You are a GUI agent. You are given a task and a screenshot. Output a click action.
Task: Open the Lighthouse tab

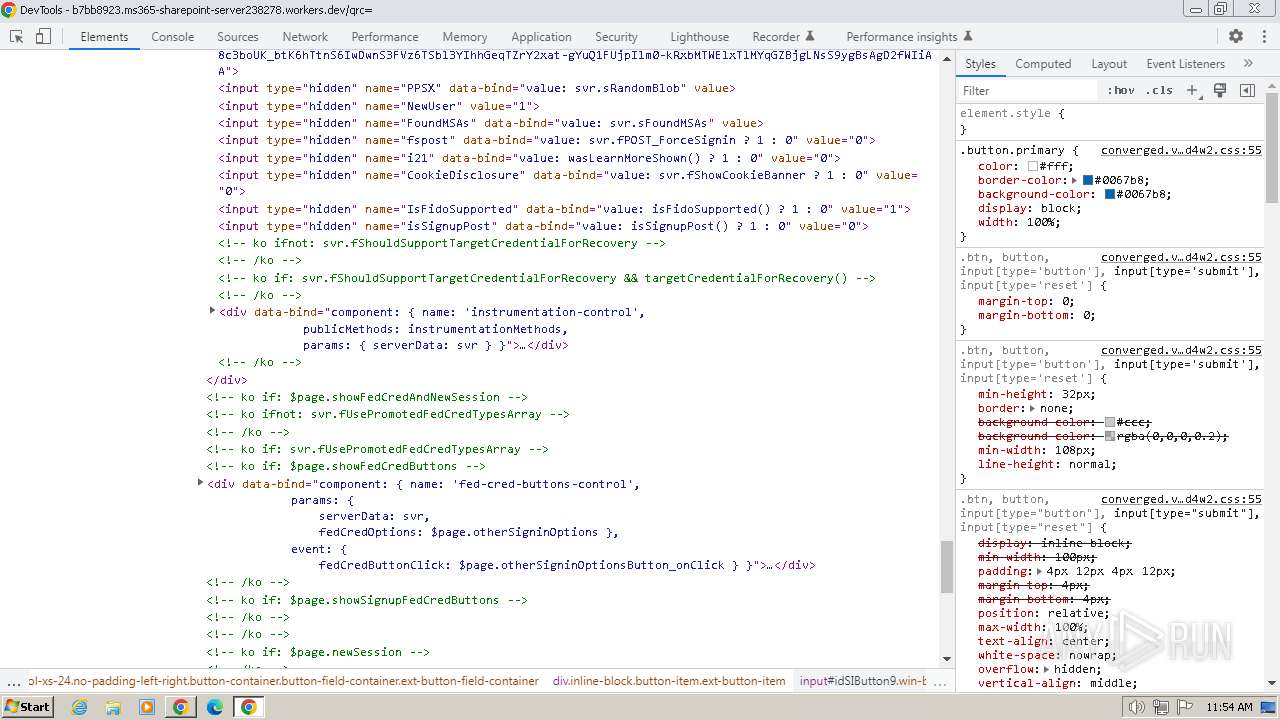pos(699,36)
